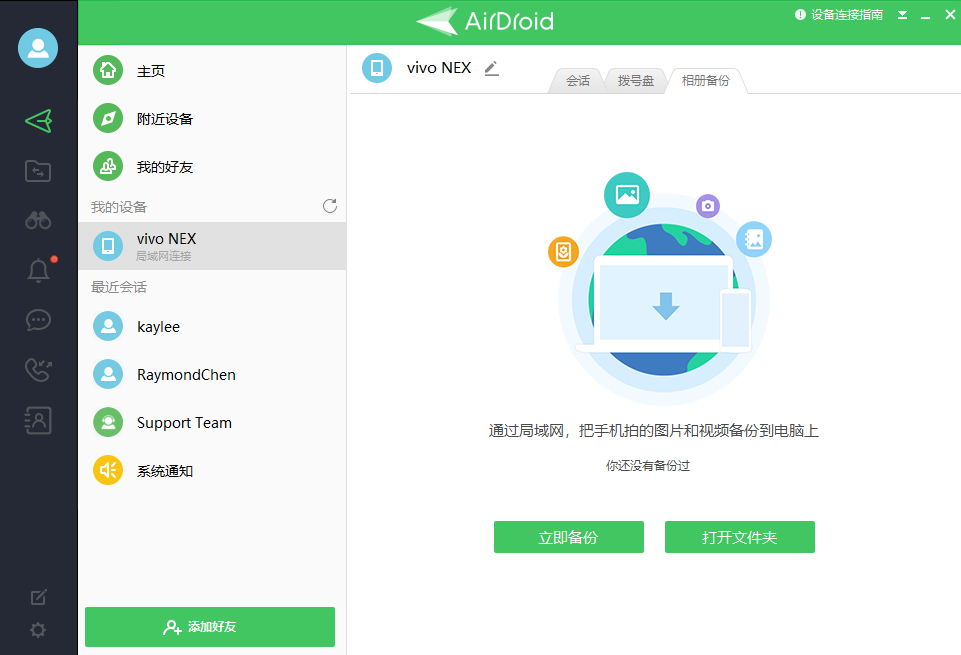
Task: Open the user profile avatar
Action: 38,48
